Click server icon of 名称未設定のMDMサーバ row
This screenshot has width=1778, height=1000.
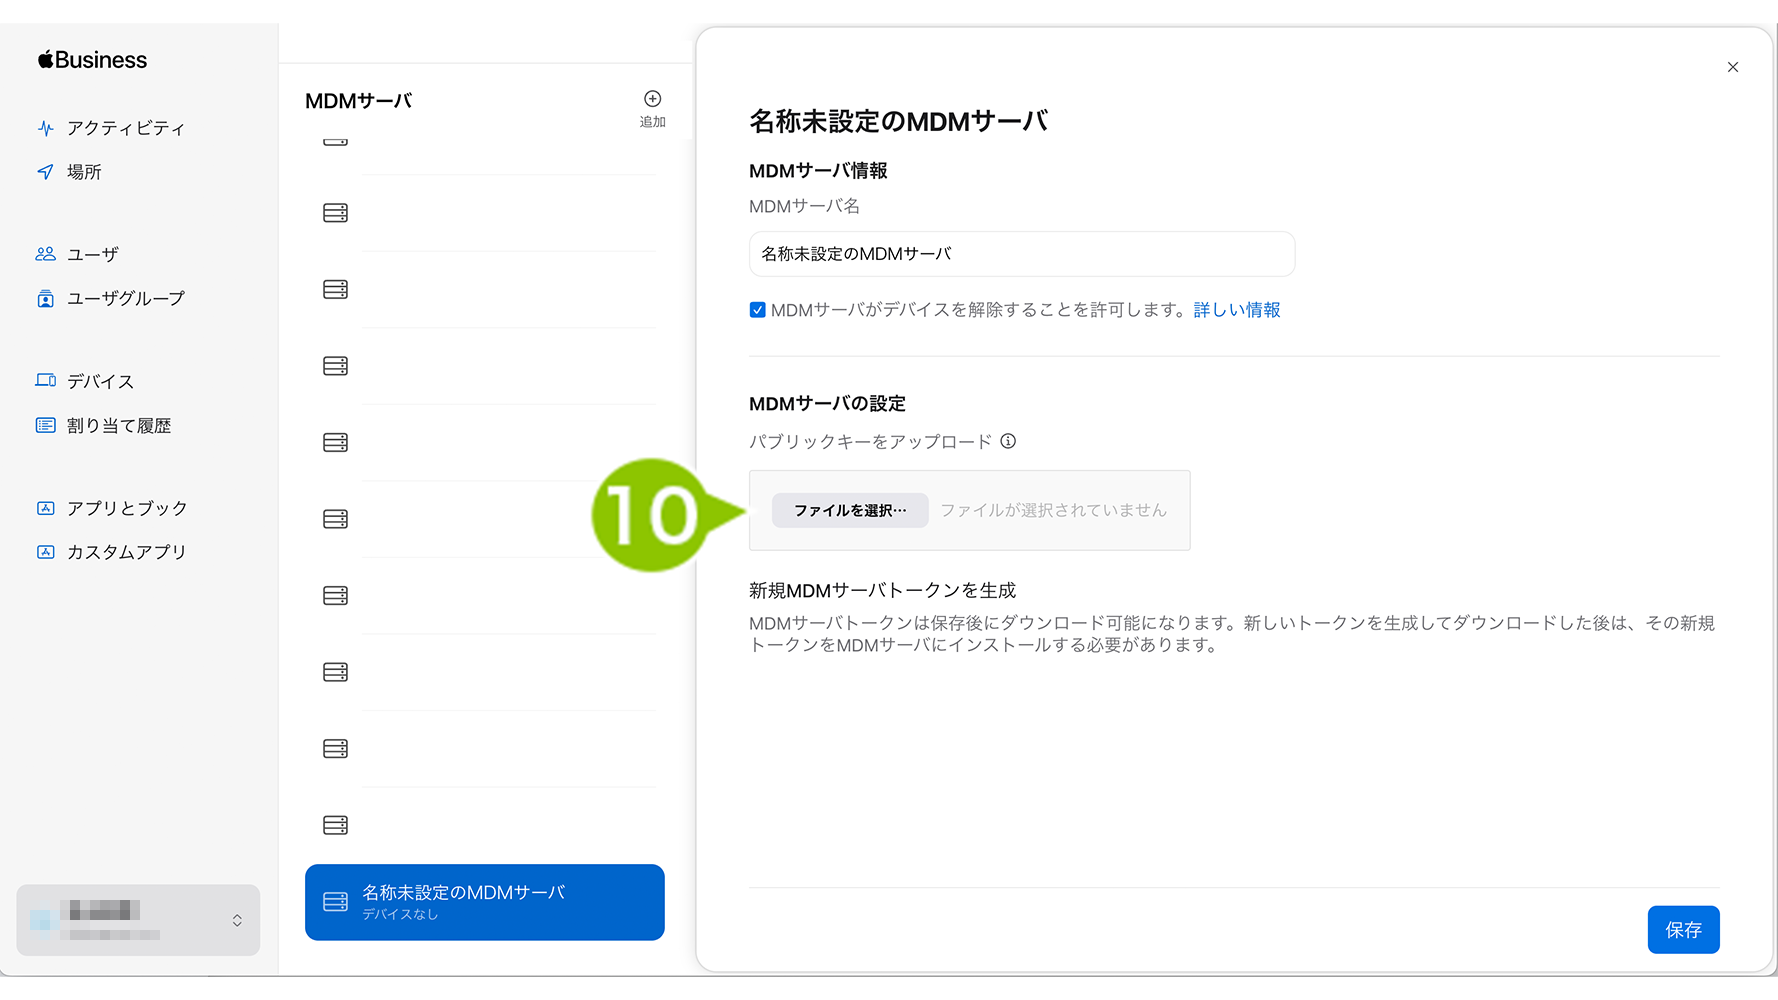335,902
